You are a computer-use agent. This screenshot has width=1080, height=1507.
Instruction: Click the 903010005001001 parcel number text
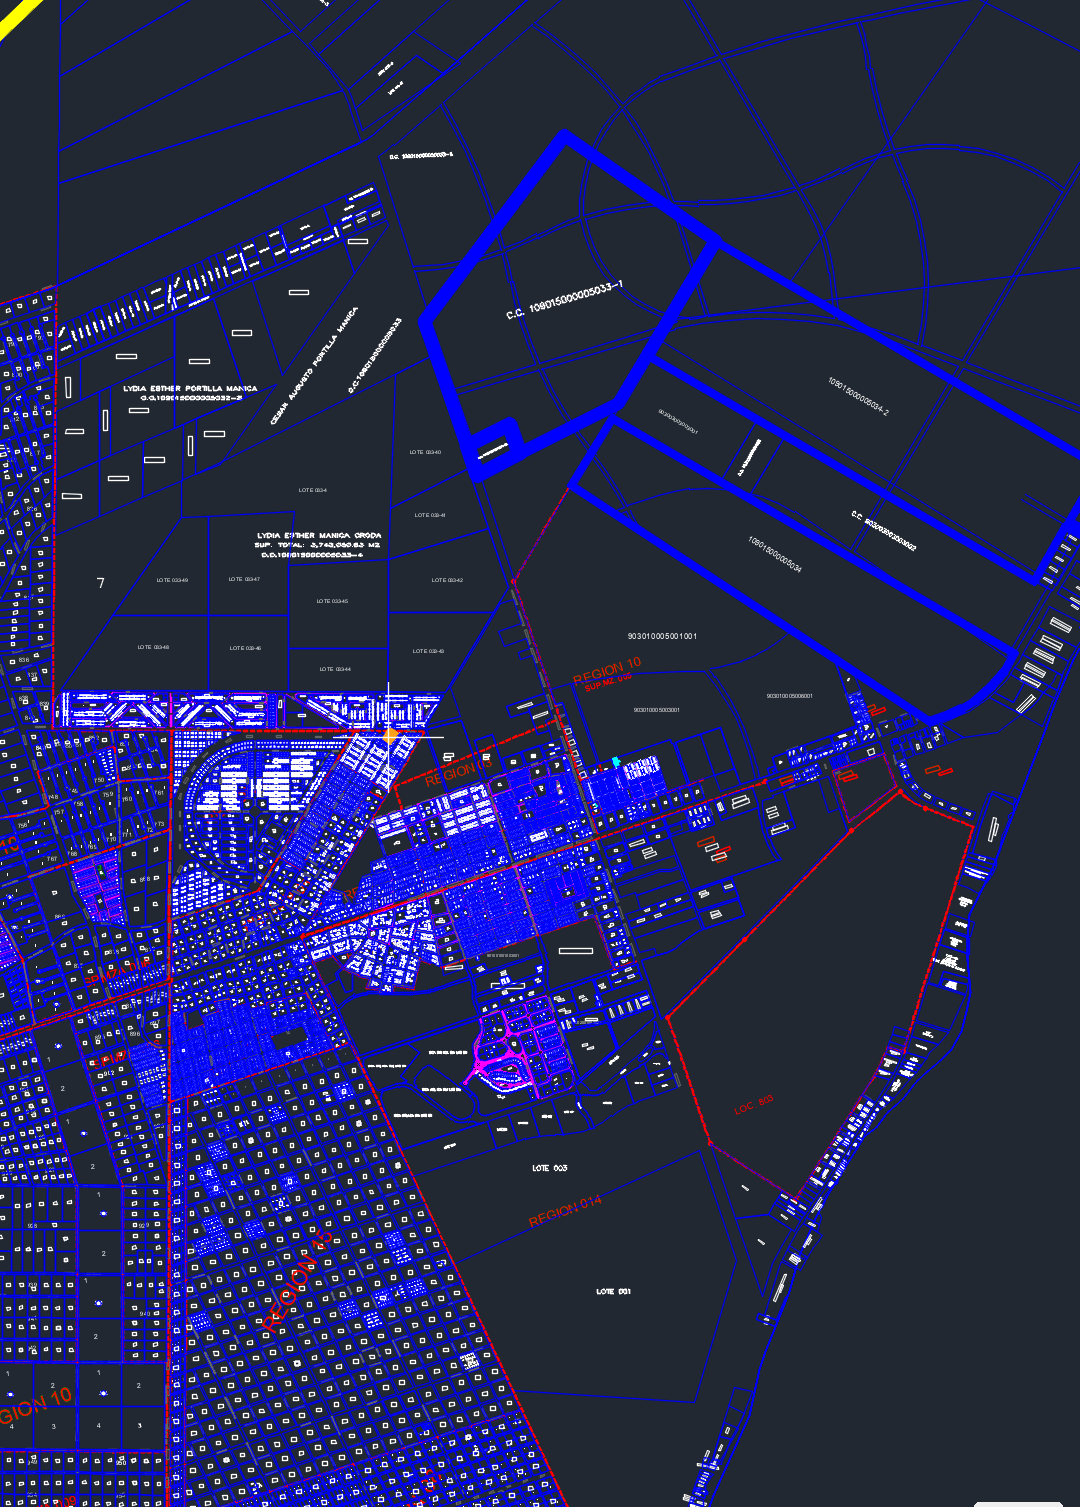tap(662, 636)
